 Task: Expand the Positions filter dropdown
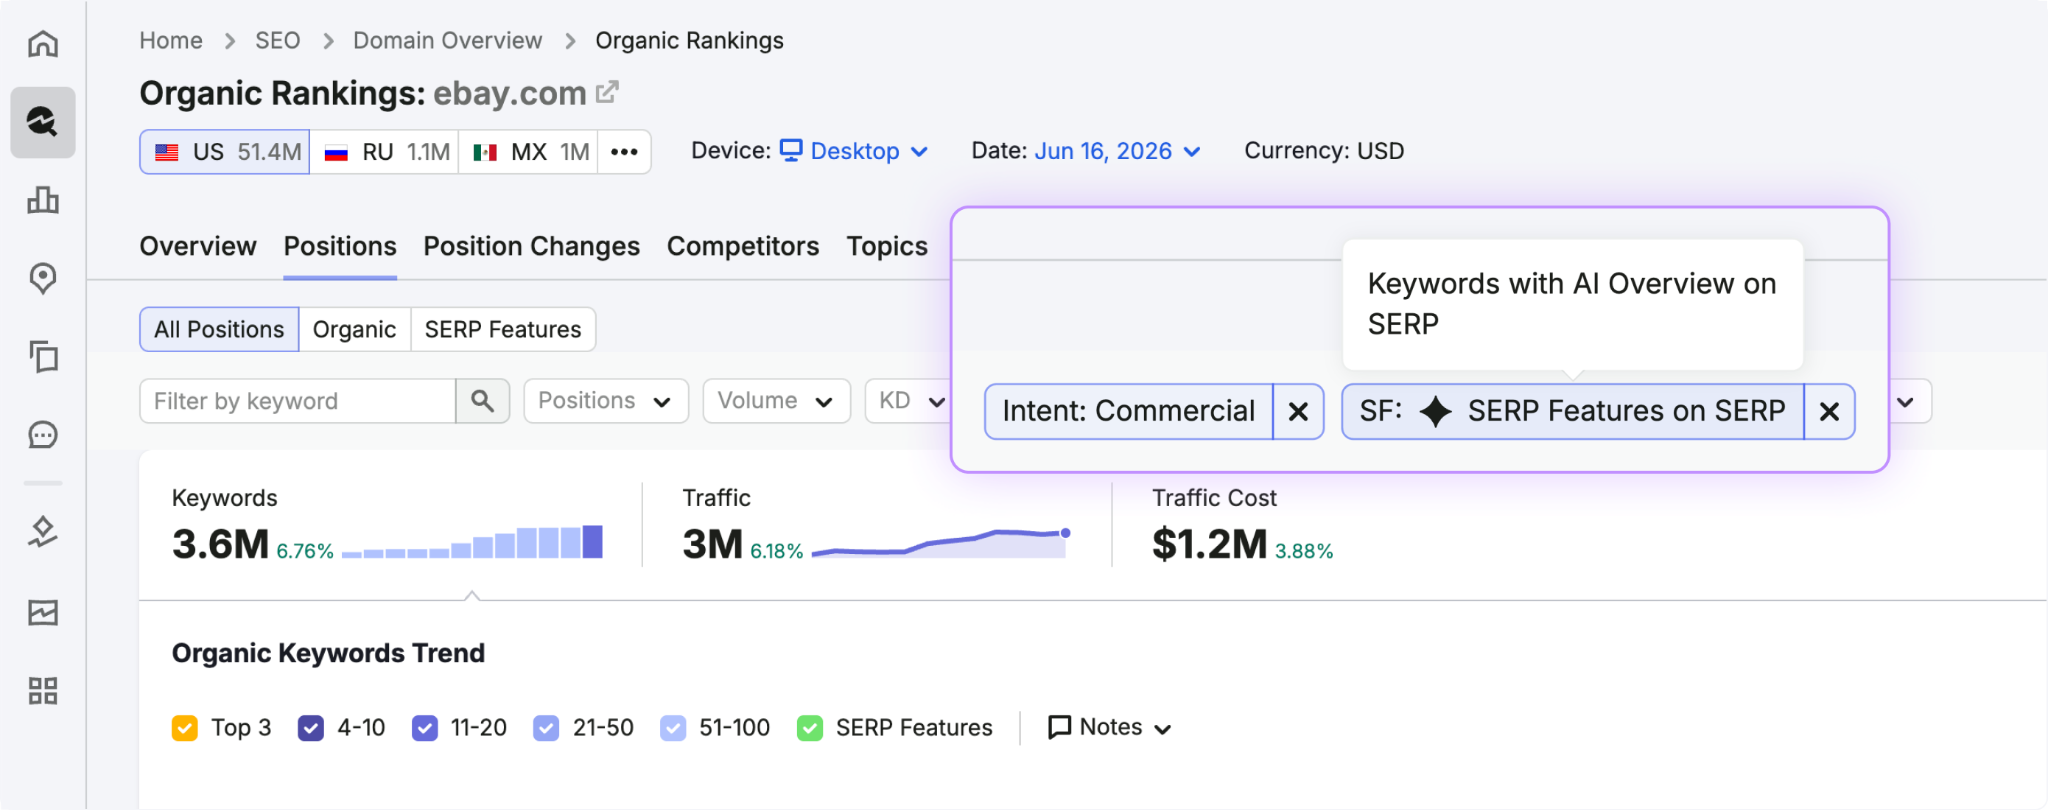pyautogui.click(x=606, y=401)
